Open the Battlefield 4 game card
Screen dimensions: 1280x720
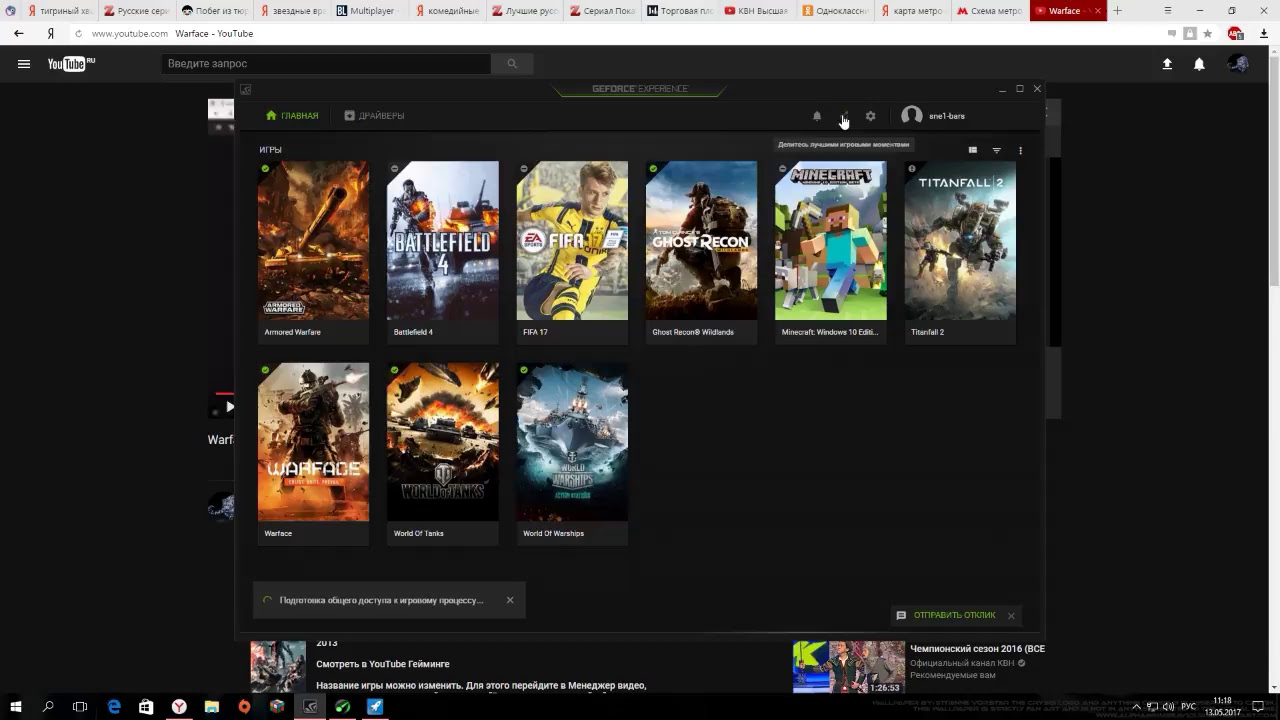[443, 252]
